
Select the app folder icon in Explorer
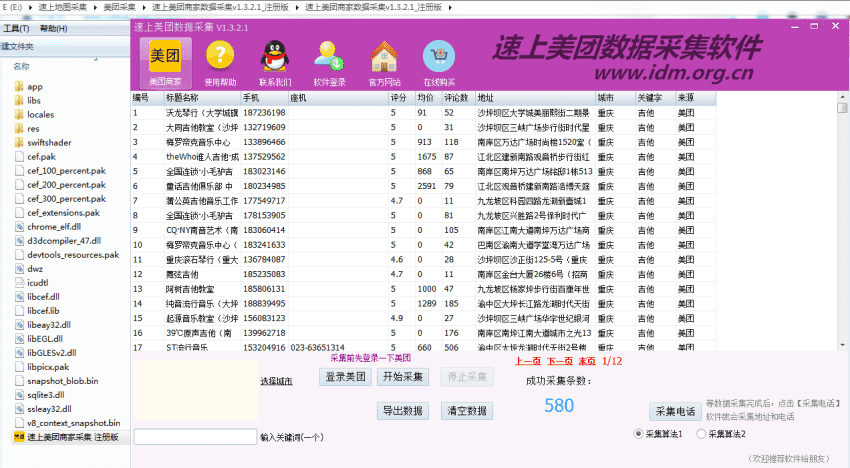[x=19, y=86]
